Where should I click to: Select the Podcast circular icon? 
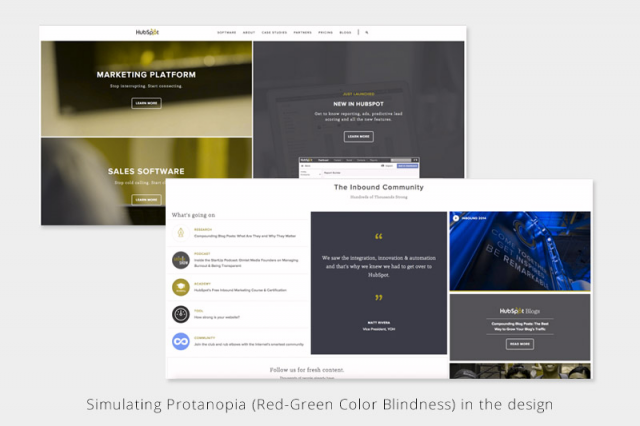pyautogui.click(x=181, y=259)
